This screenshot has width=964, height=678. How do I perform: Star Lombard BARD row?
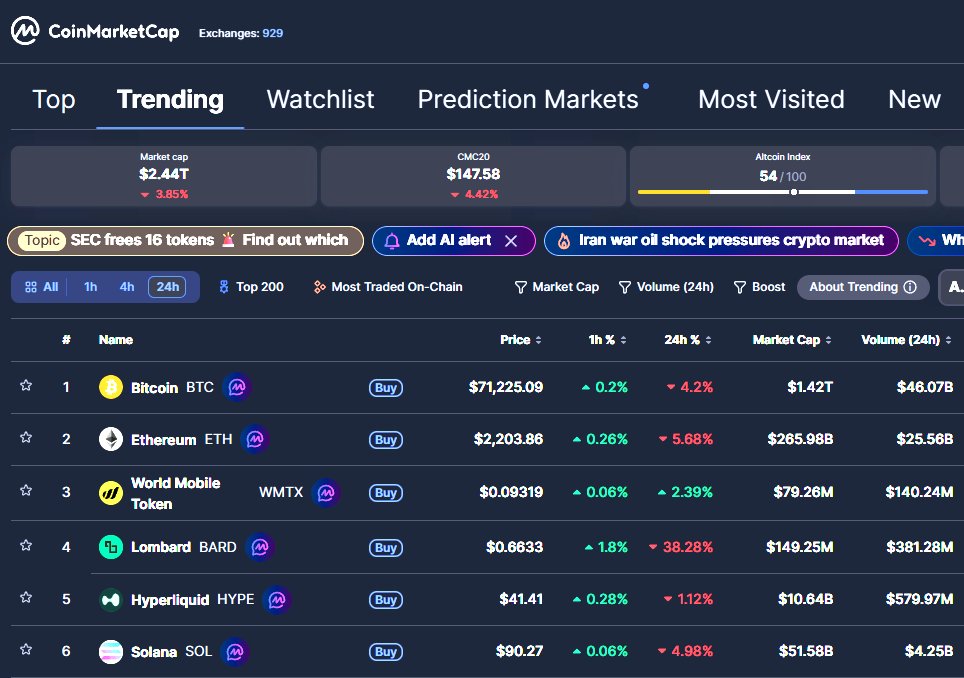point(26,545)
